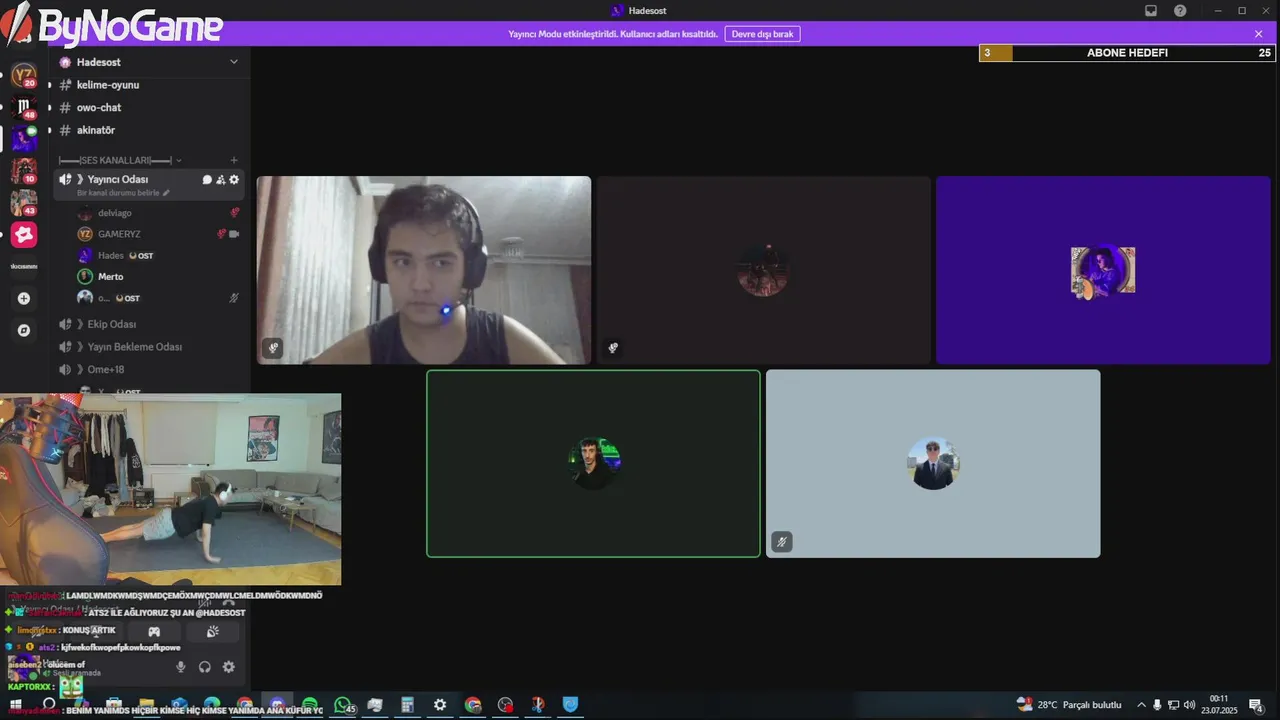1280x720 pixels.
Task: Show hidden system tray icons
Action: (x=1141, y=705)
